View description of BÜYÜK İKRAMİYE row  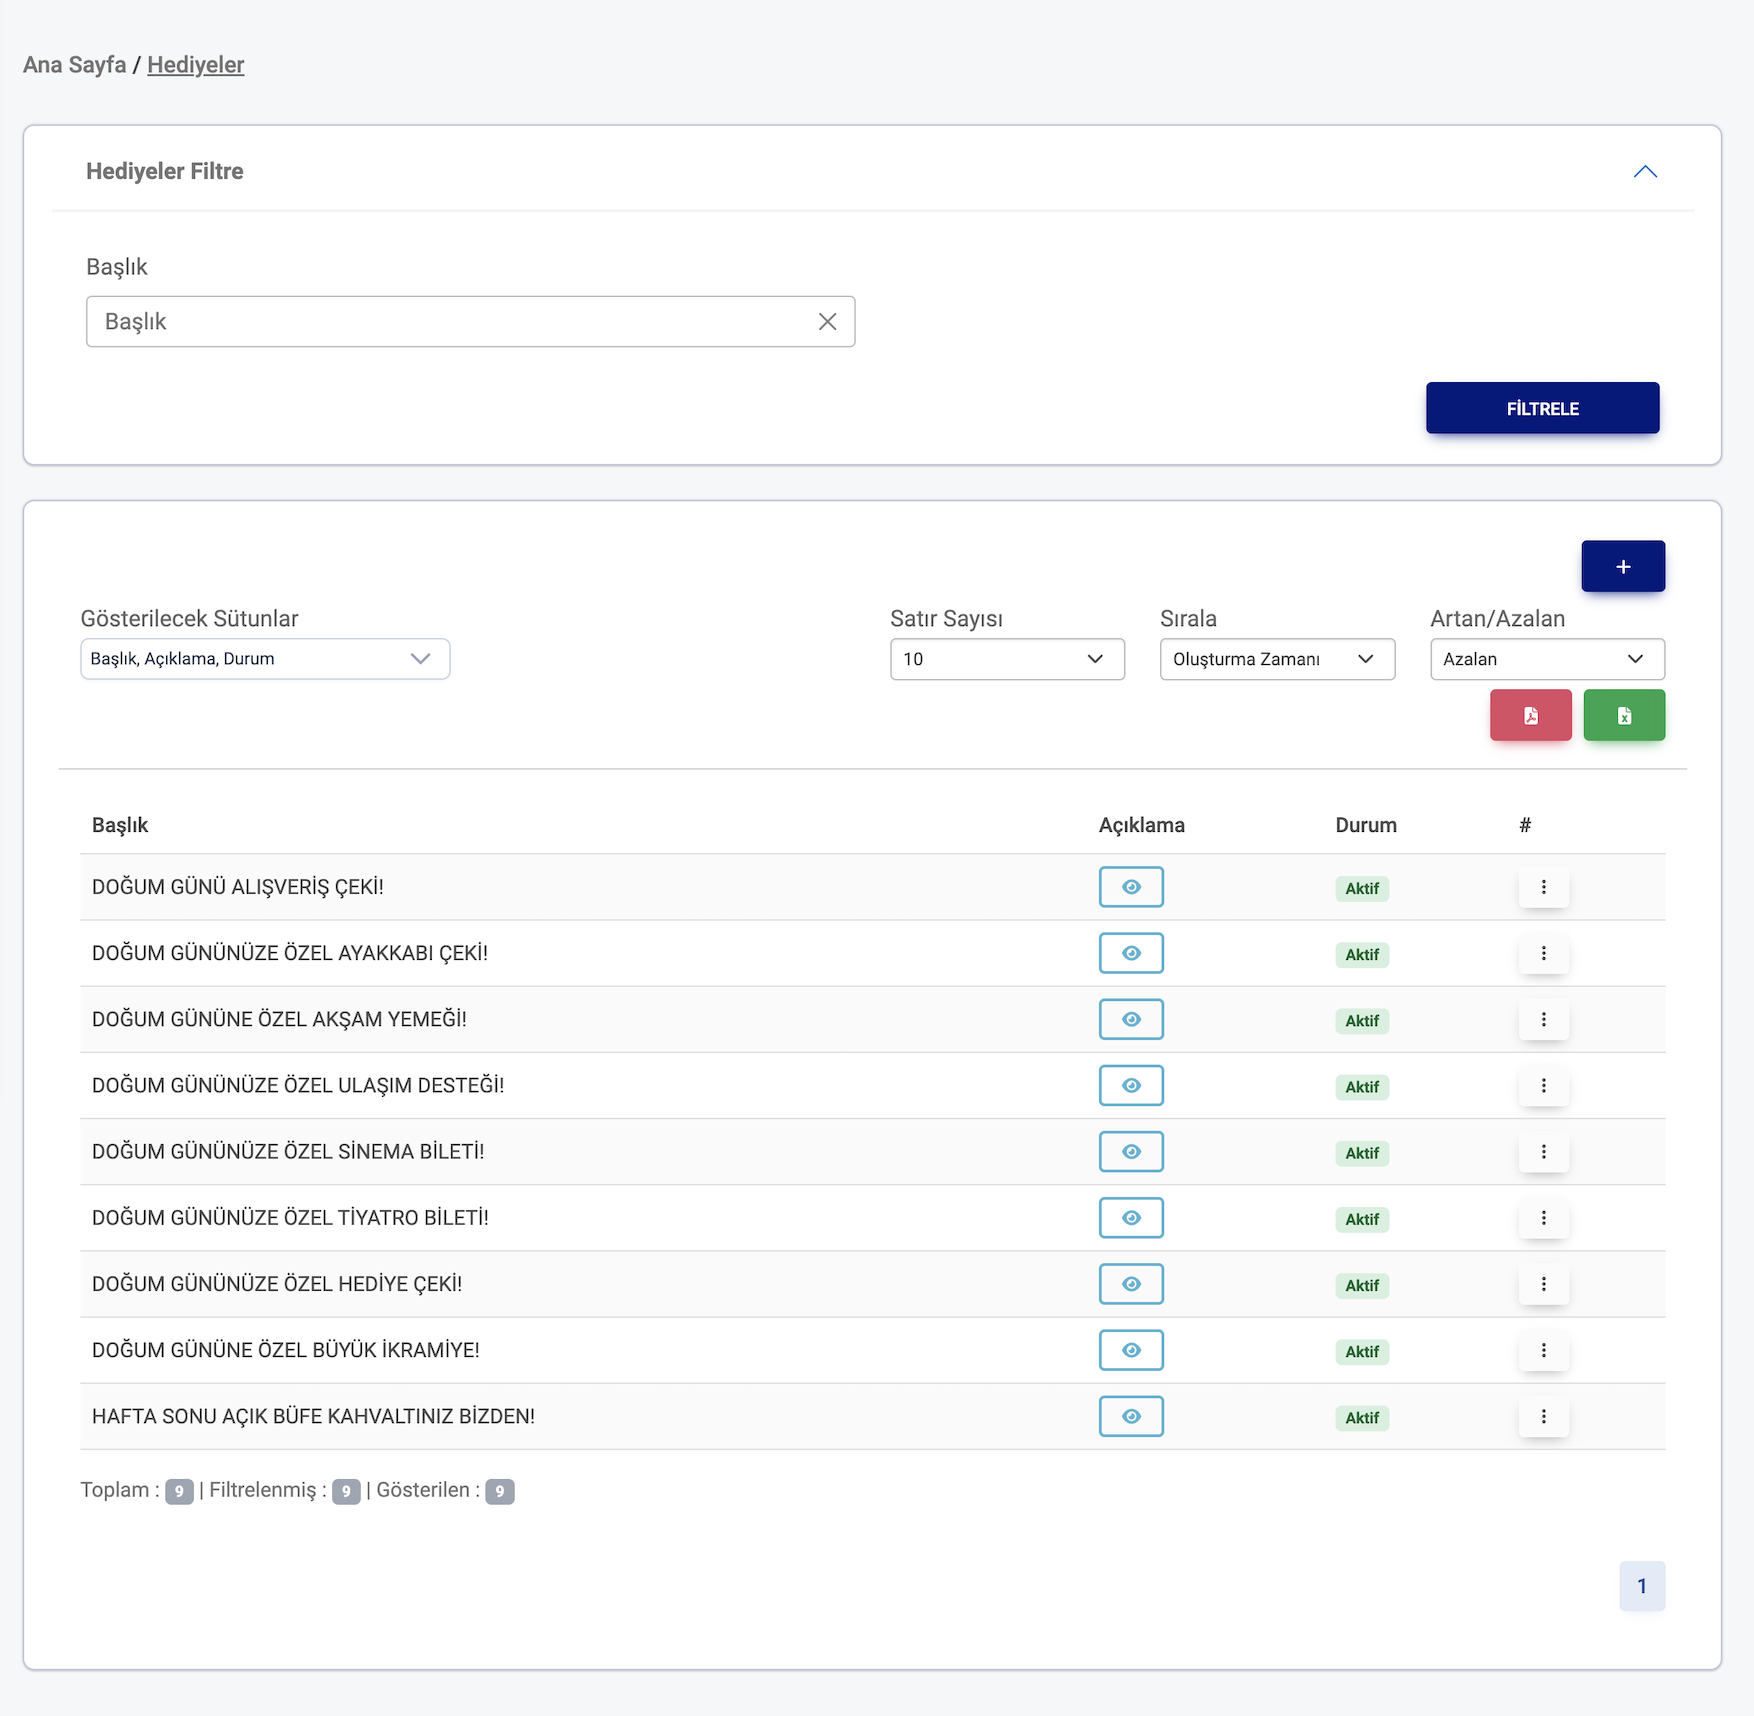1131,1350
